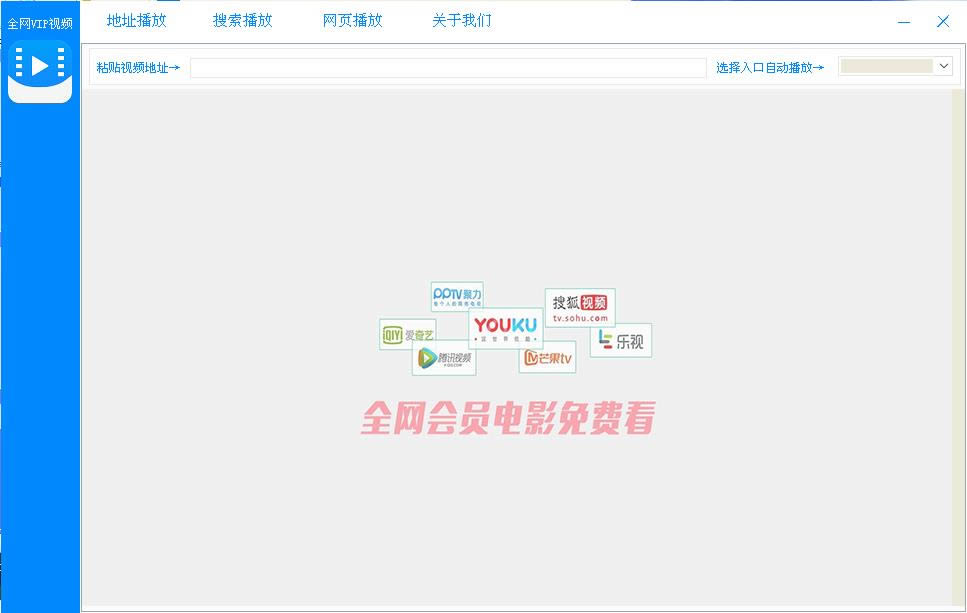Click the 腾讯视频 logo
The height and width of the screenshot is (613, 967).
click(444, 358)
